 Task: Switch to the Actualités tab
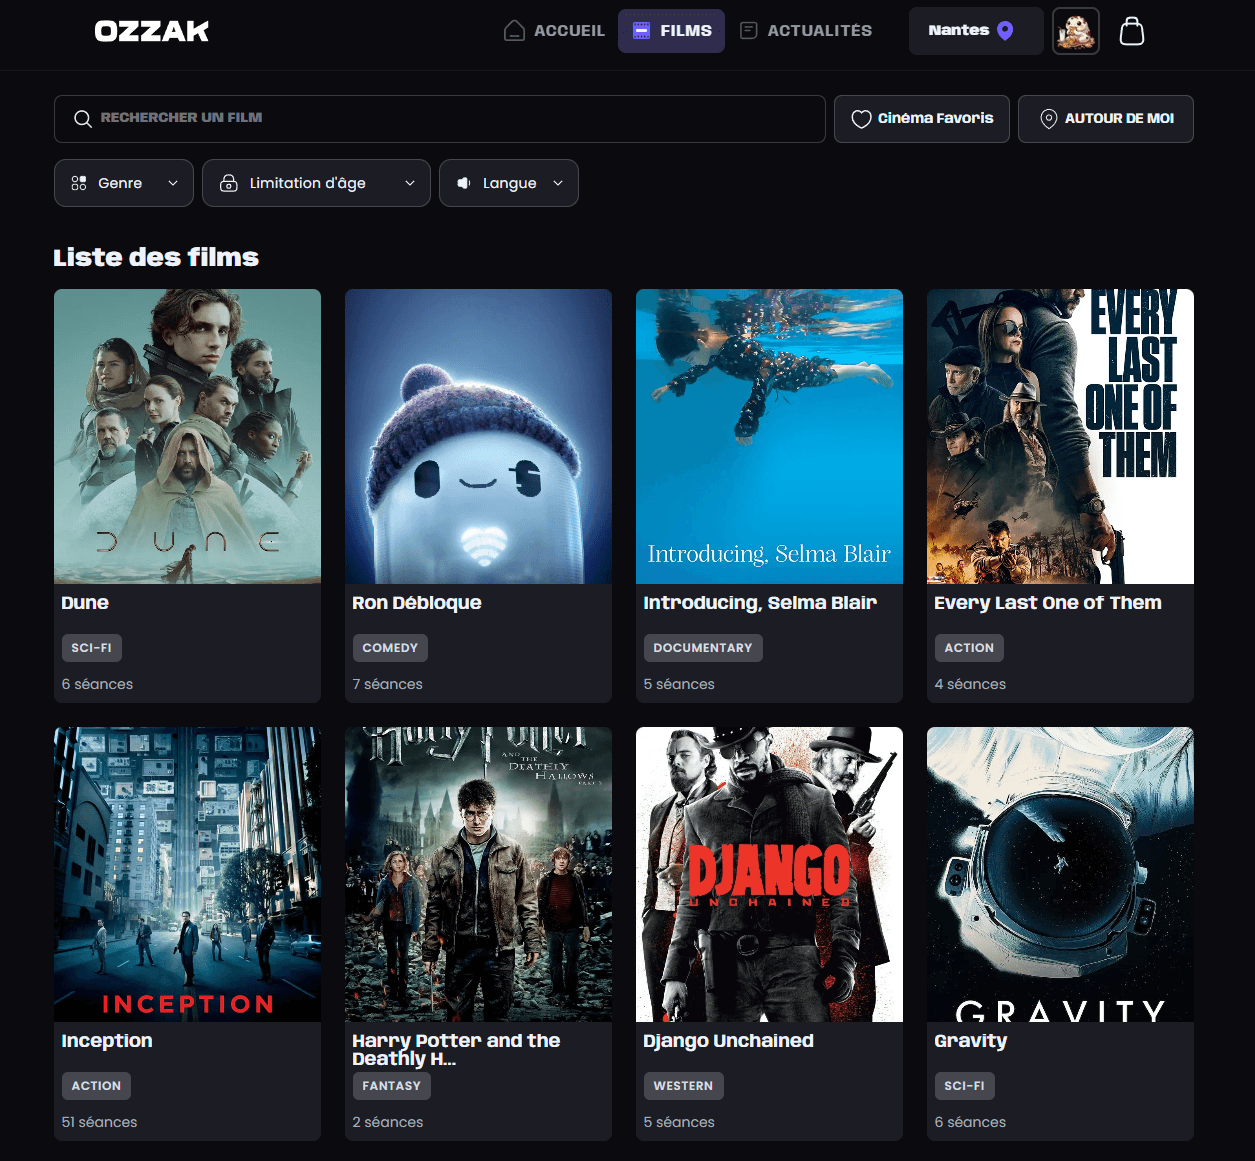[x=806, y=31]
